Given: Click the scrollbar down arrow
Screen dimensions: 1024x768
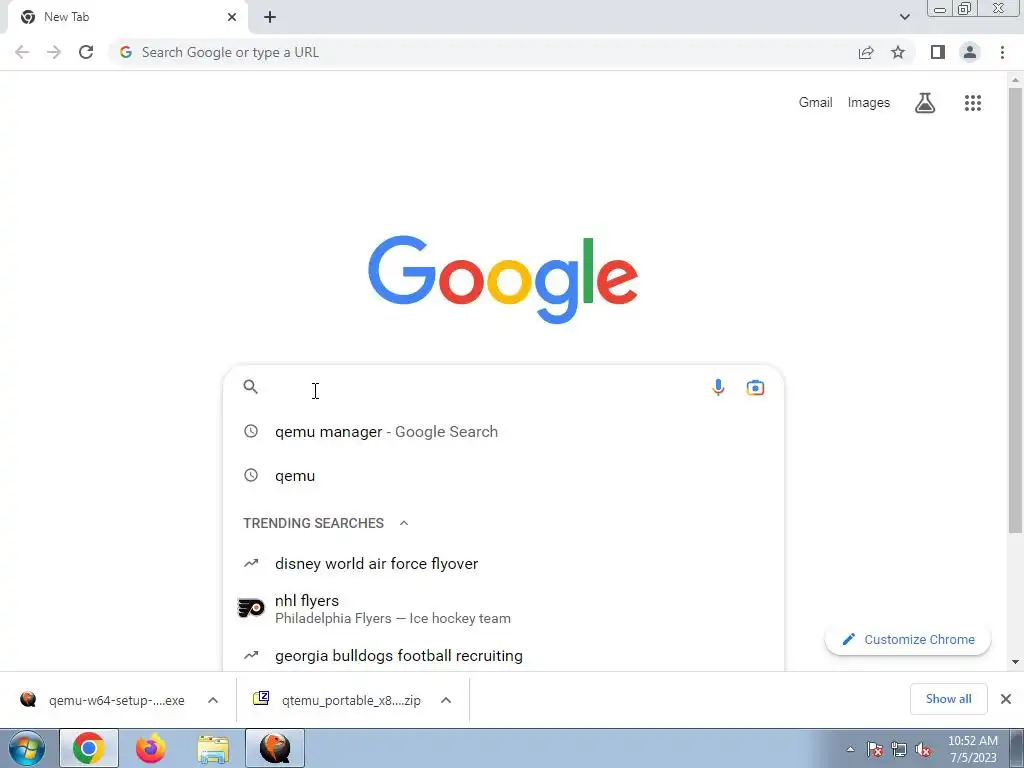Looking at the screenshot, I should 1015,662.
